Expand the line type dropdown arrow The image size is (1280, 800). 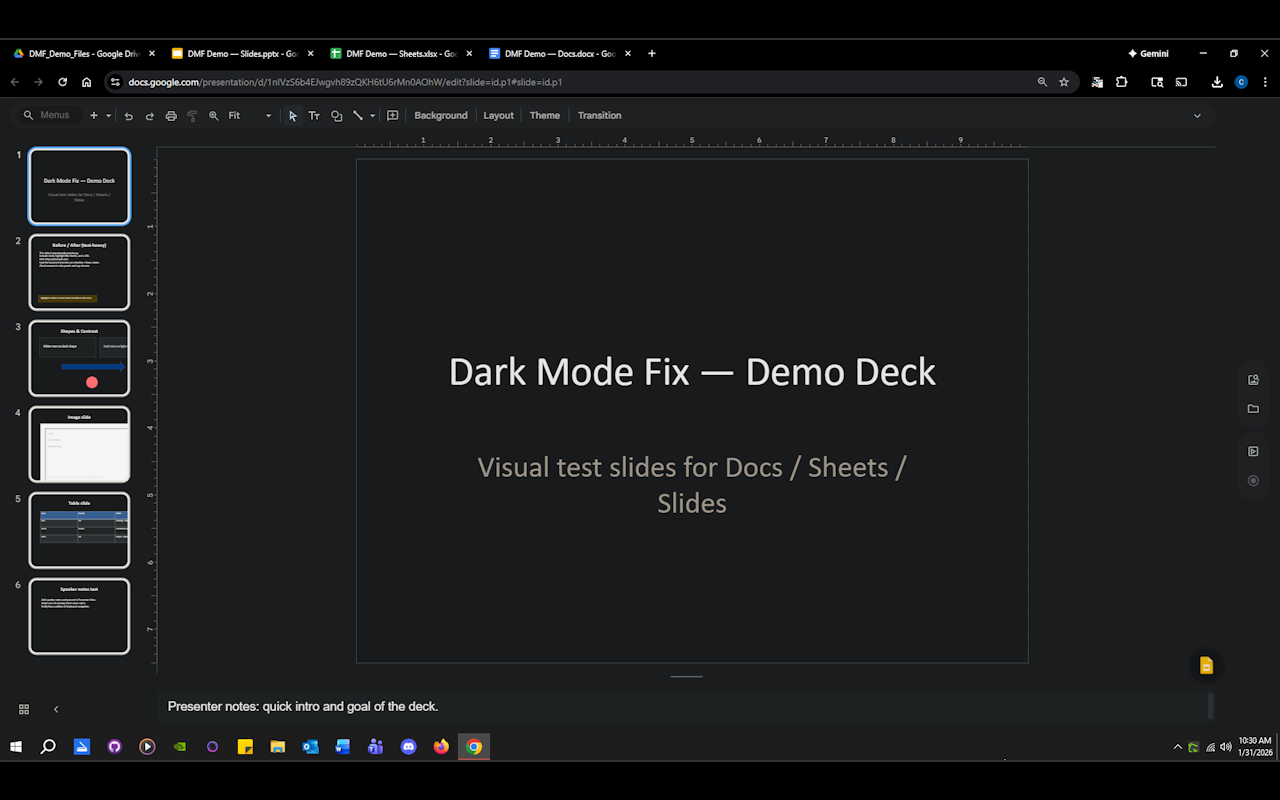372,116
